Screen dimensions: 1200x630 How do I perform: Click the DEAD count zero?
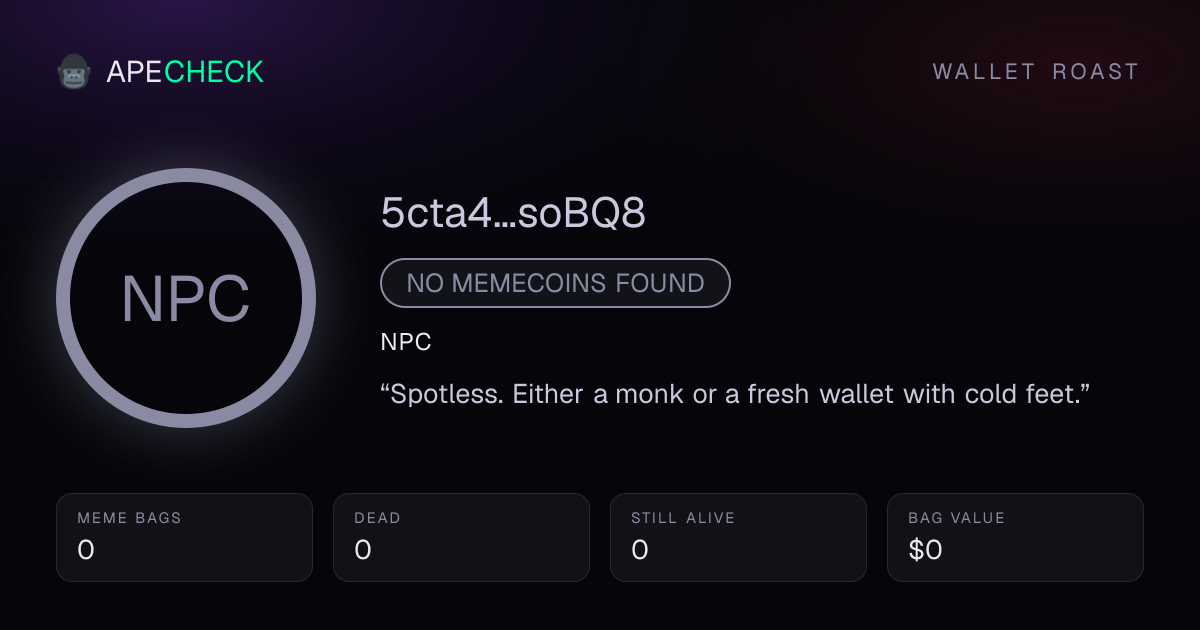(363, 550)
